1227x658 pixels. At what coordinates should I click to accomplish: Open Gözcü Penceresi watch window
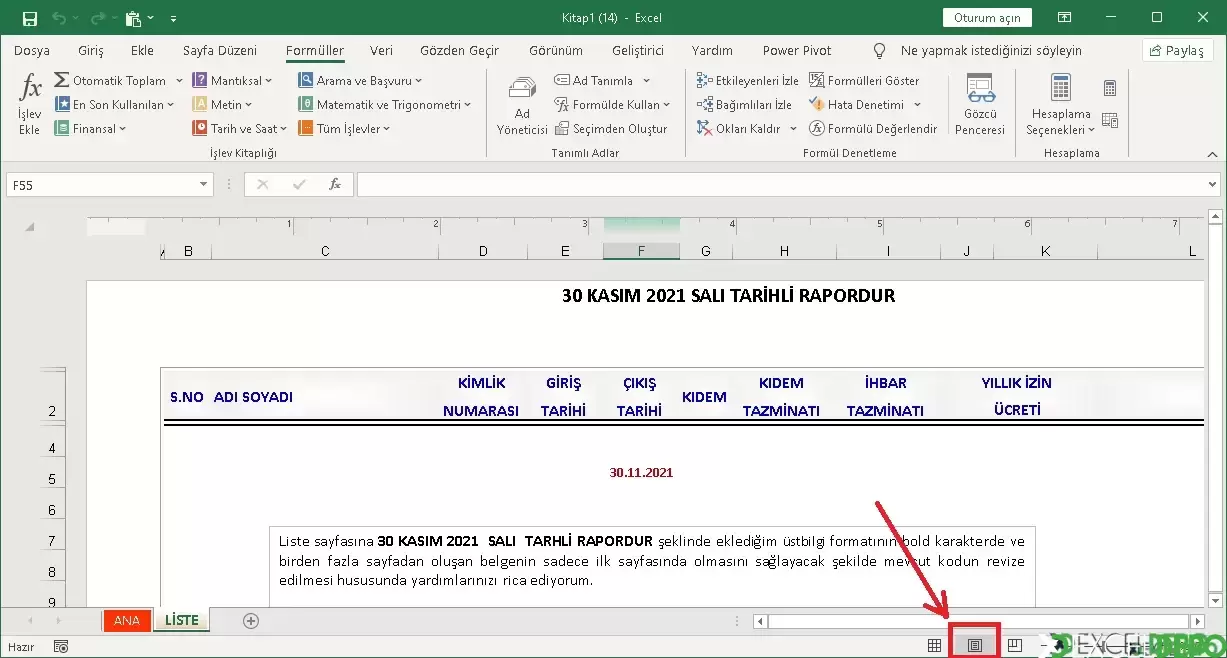click(x=980, y=106)
